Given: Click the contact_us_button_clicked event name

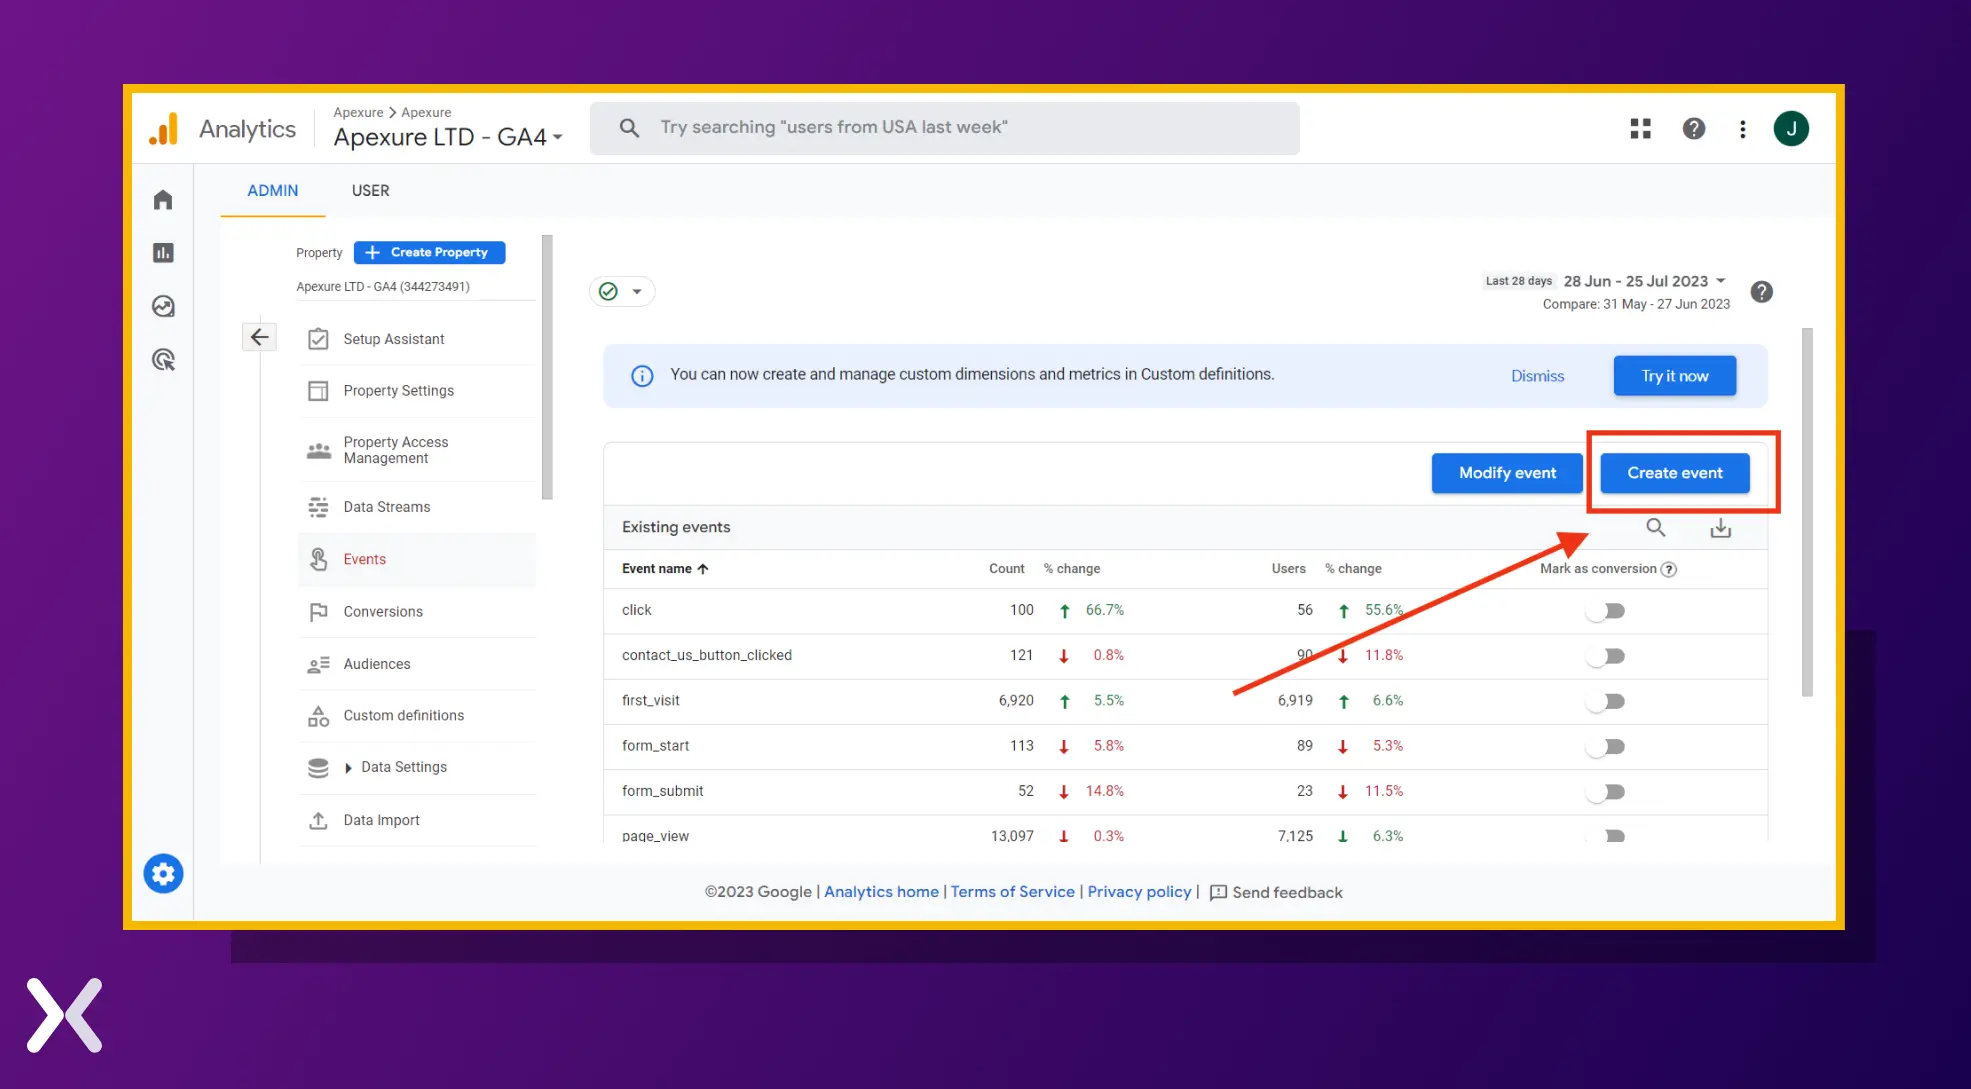Looking at the screenshot, I should click(x=706, y=656).
